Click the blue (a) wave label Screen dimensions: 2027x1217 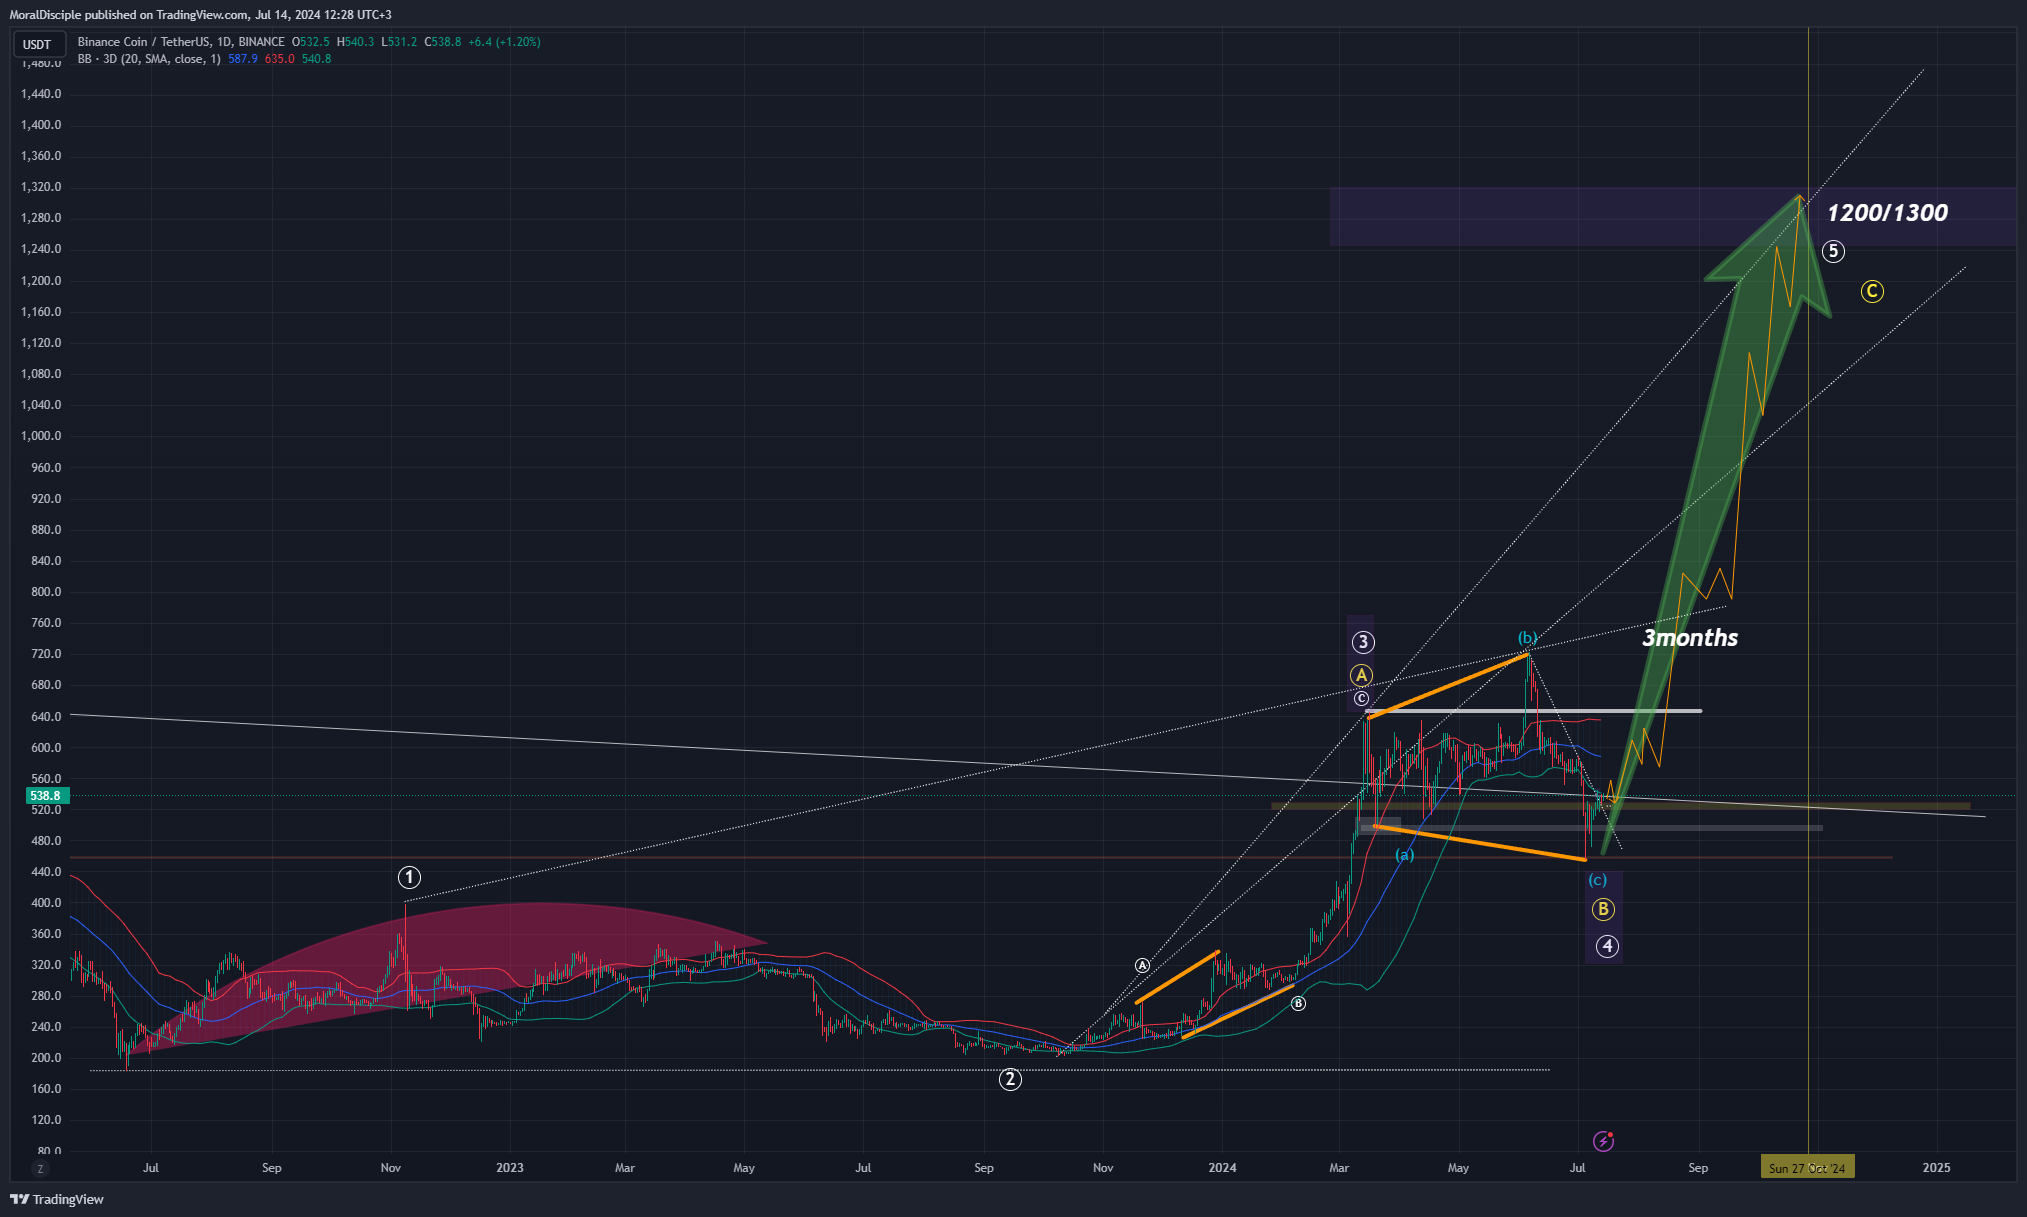1405,855
